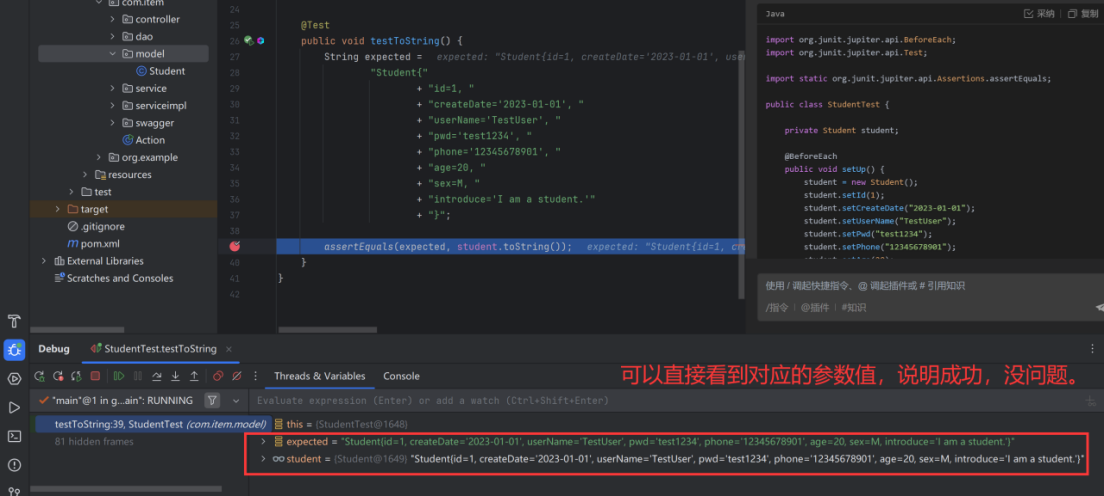Select Scratches and Consoles node
This screenshot has width=1104, height=496.
pos(114,278)
